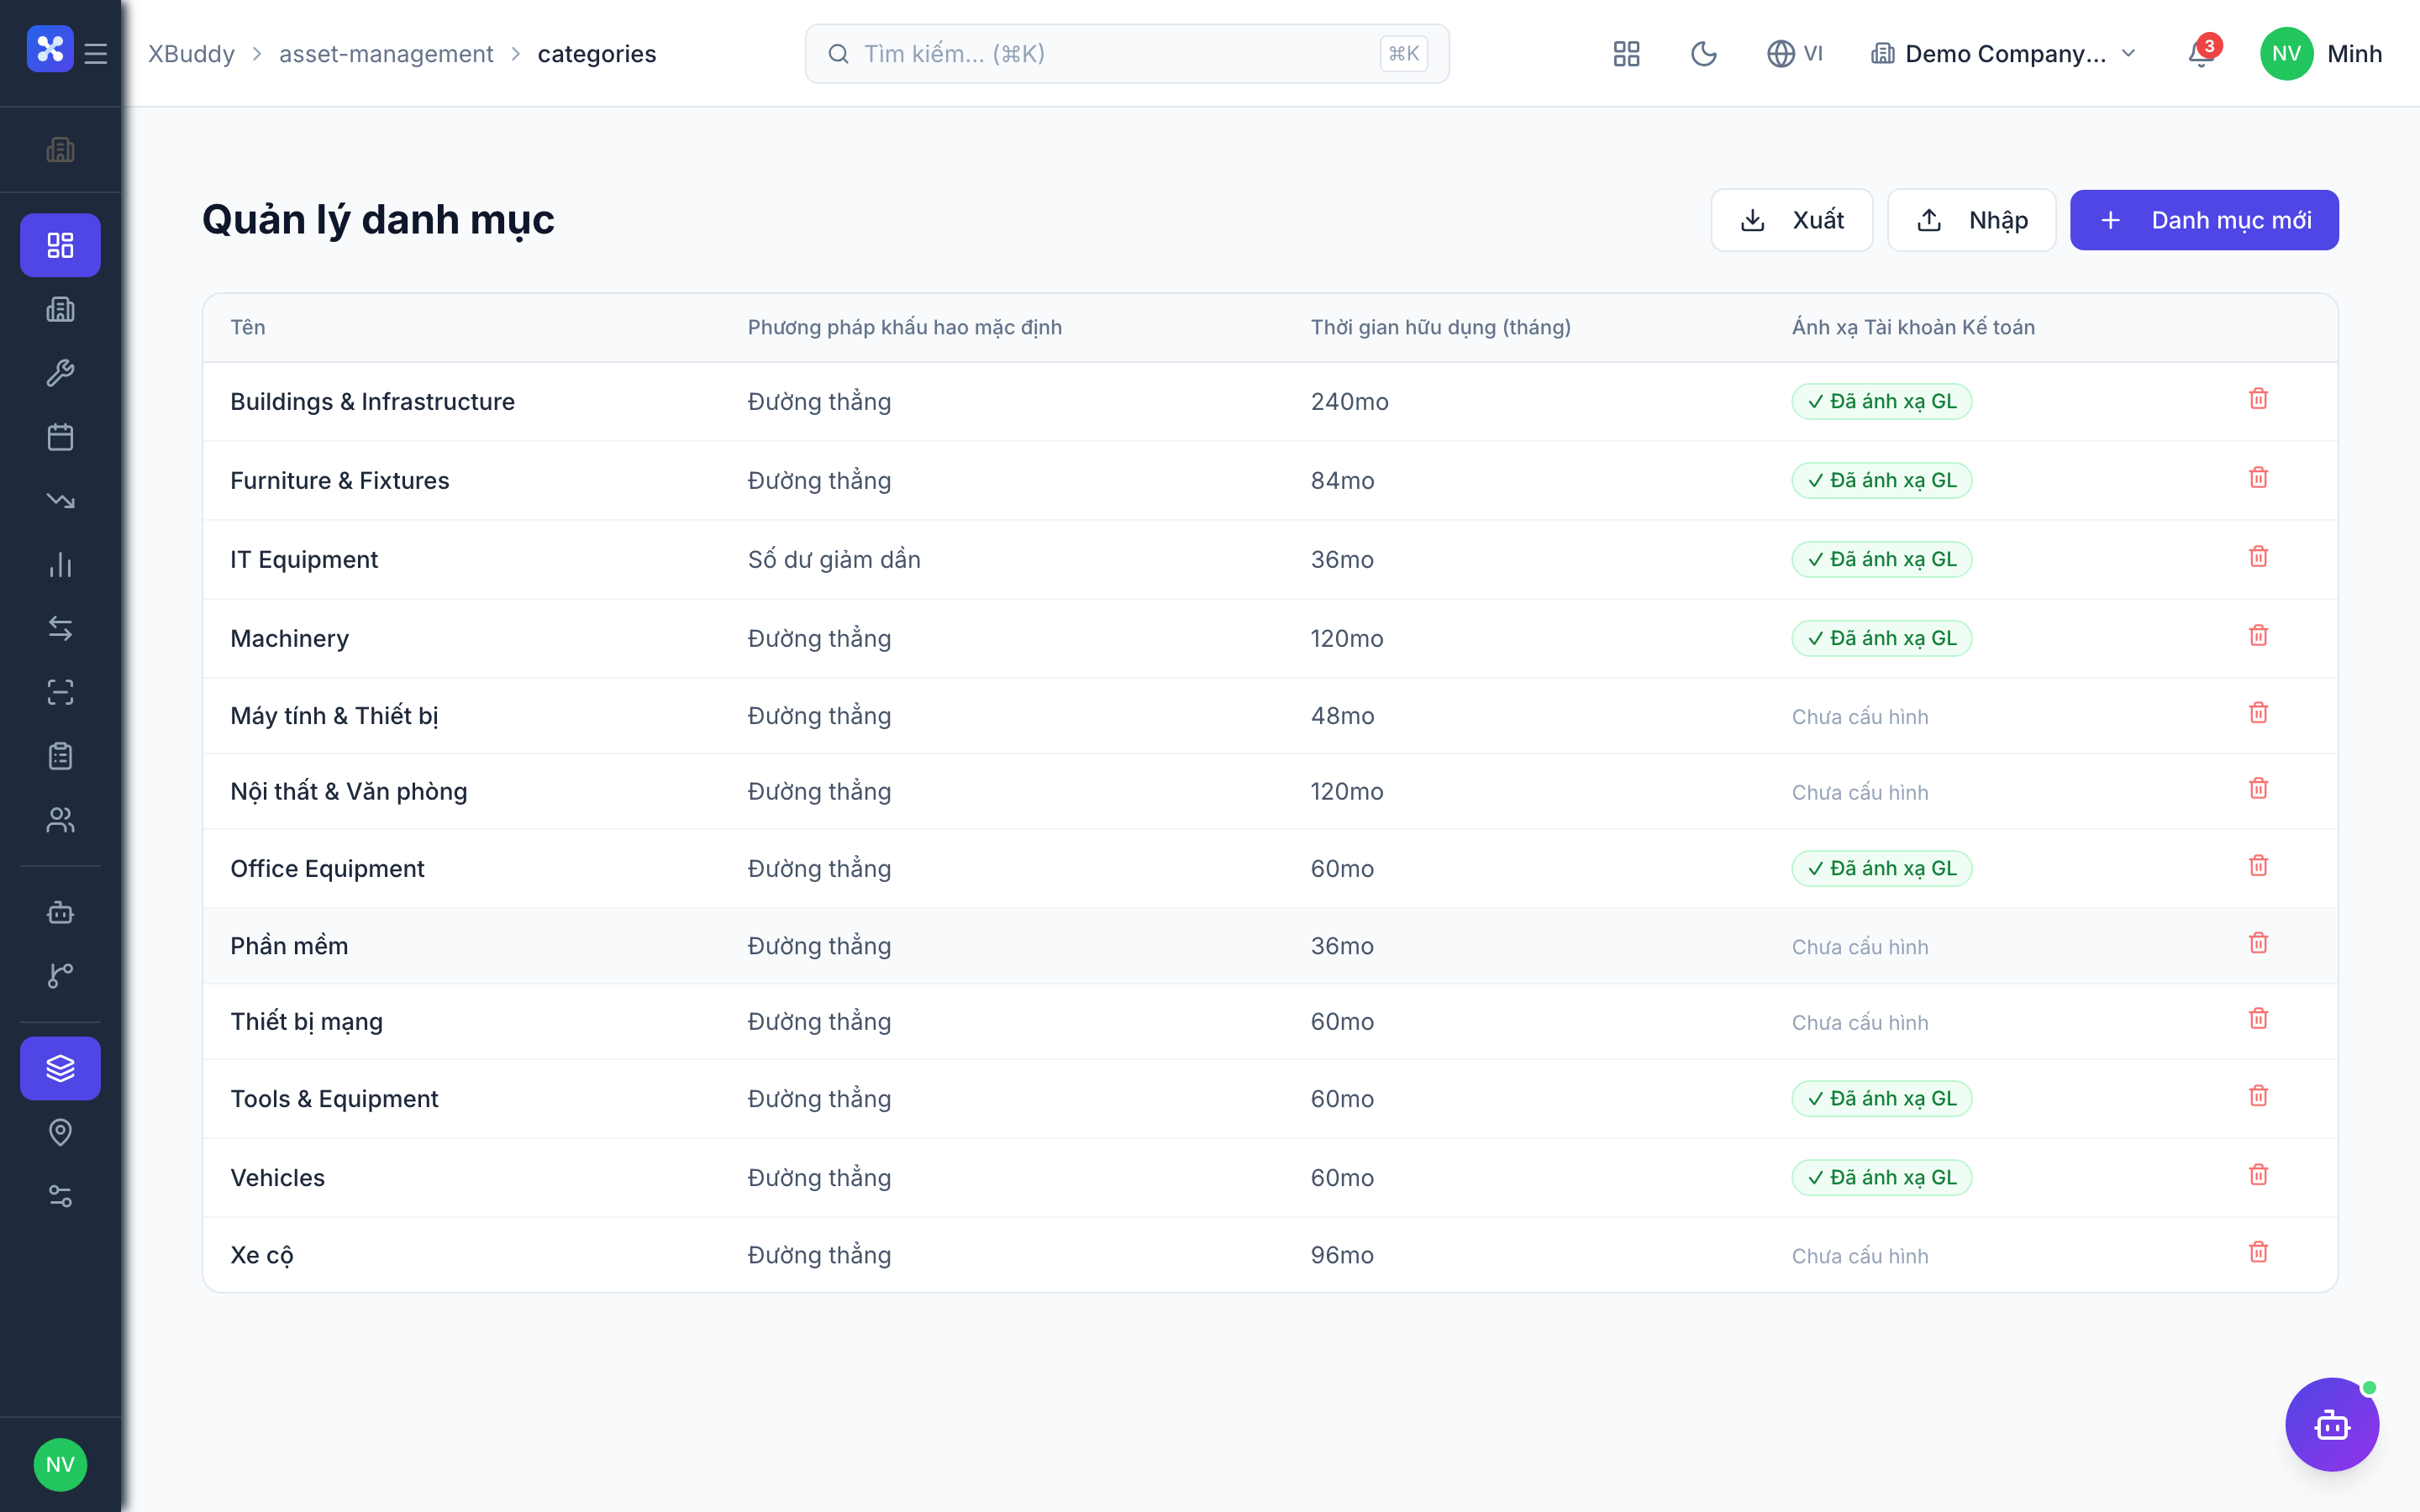Click the categories breadcrumb
Viewport: 2420px width, 1512px height.
pos(597,54)
